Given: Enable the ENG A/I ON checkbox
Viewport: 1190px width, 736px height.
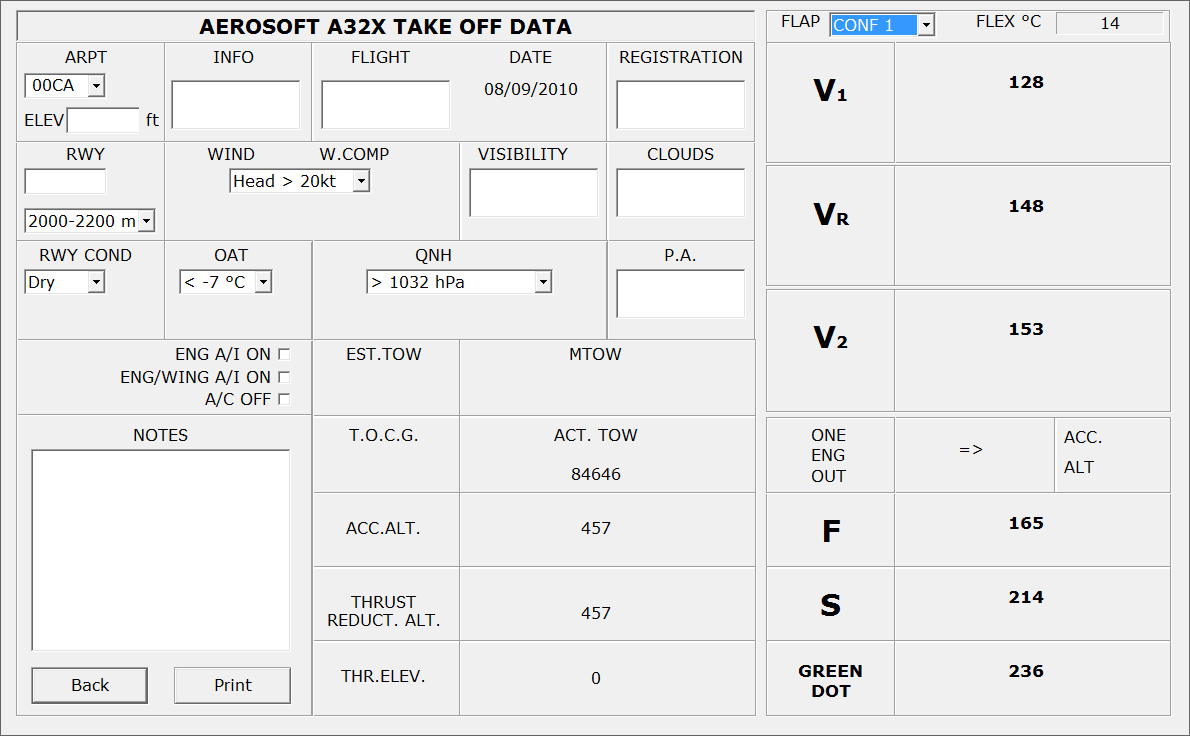Looking at the screenshot, I should click(284, 353).
